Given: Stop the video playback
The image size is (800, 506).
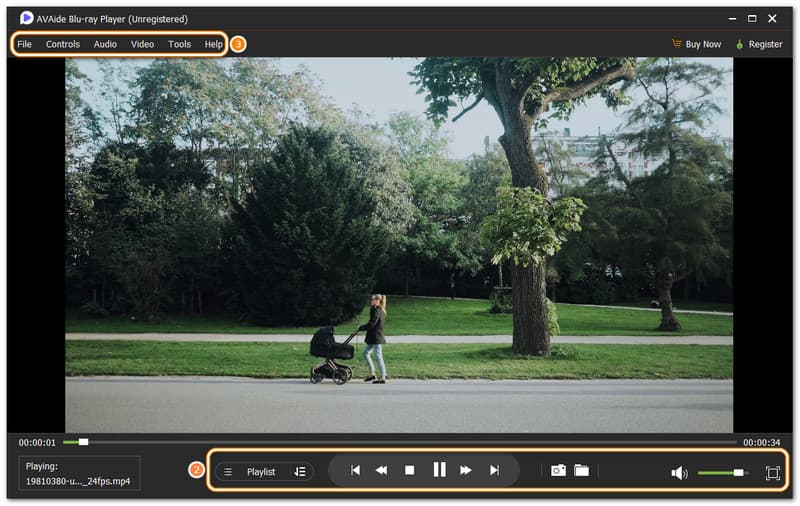Looking at the screenshot, I should click(409, 470).
